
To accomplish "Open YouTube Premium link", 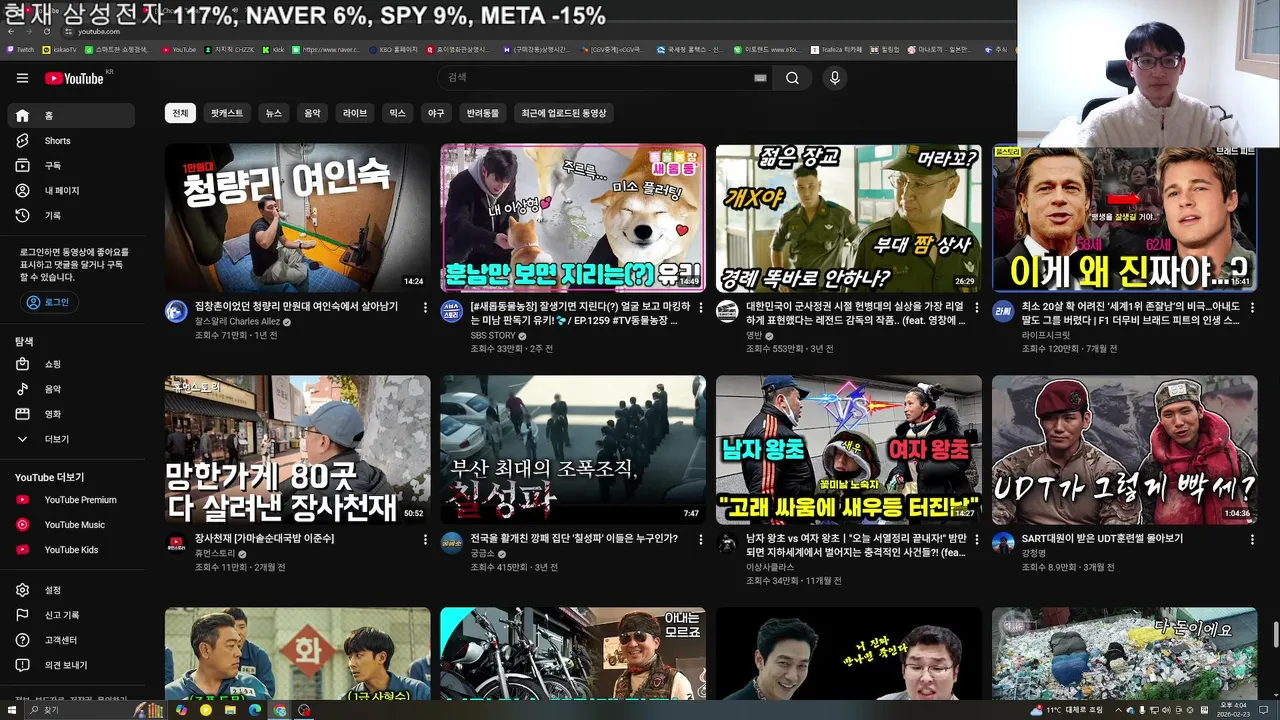I will (x=69, y=500).
